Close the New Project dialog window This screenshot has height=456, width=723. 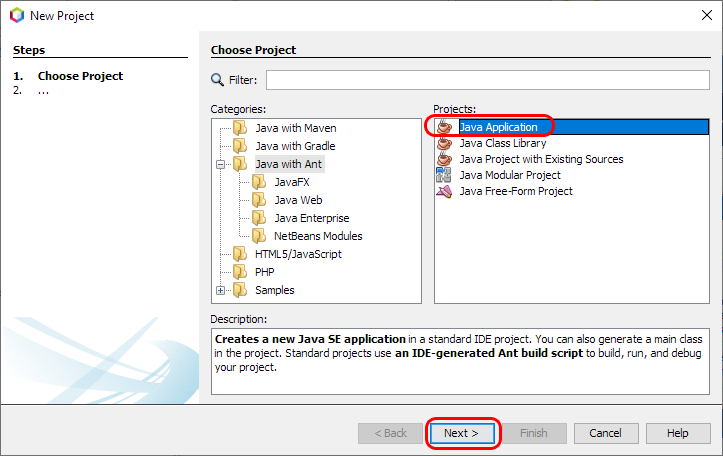(x=700, y=16)
